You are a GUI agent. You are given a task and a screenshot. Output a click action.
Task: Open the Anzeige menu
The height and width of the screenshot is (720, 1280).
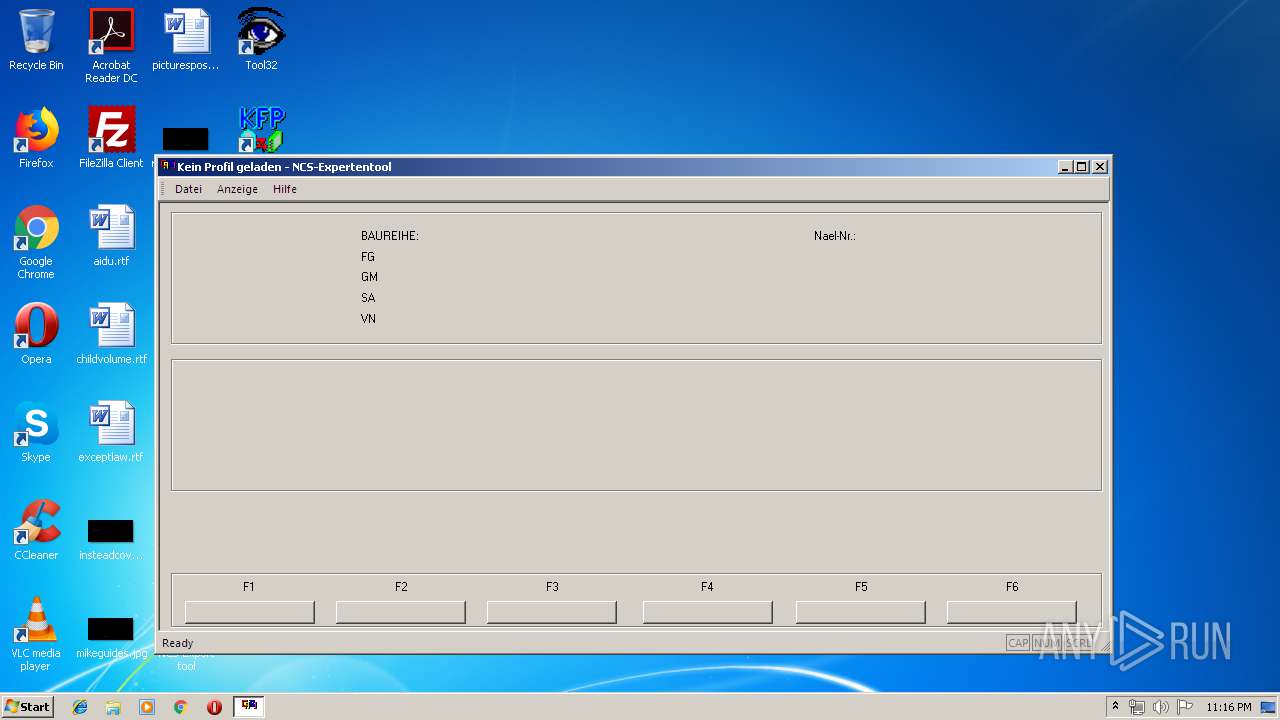coord(237,189)
